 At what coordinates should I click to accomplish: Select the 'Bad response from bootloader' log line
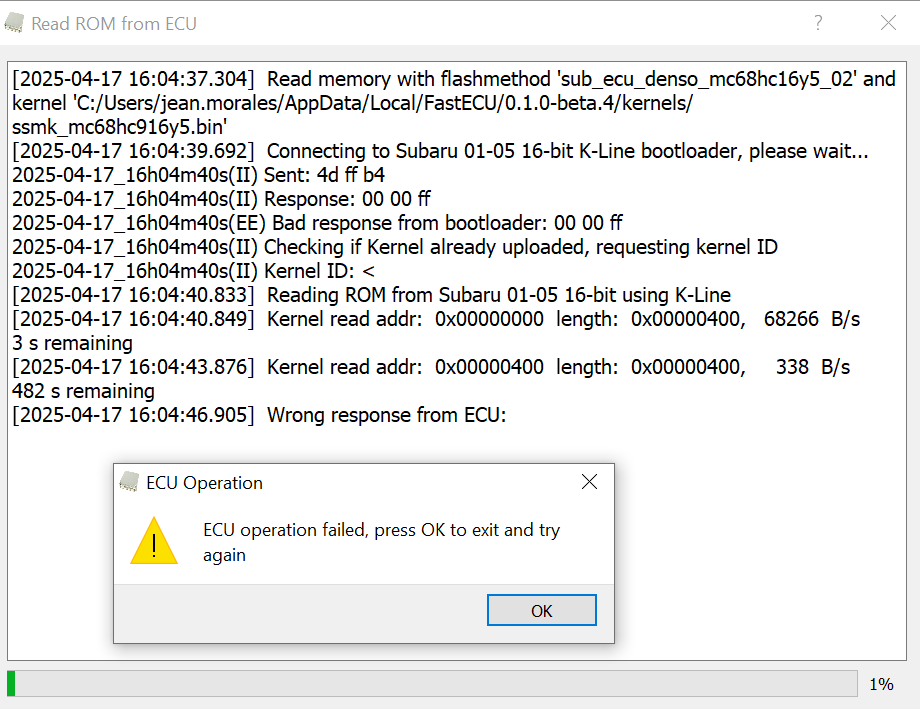tap(317, 223)
